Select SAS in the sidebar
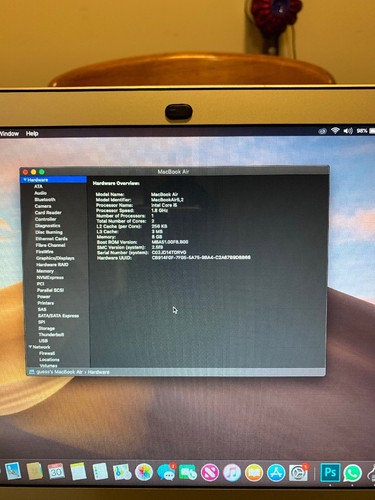Viewport: 375px width, 500px height. (42, 309)
